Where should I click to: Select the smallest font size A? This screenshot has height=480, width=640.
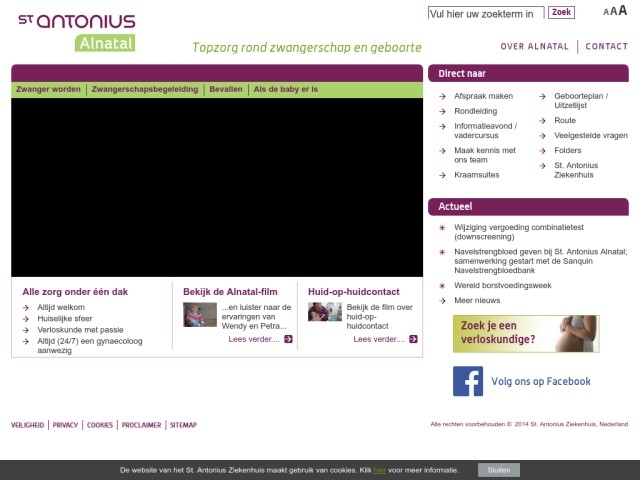click(x=606, y=12)
